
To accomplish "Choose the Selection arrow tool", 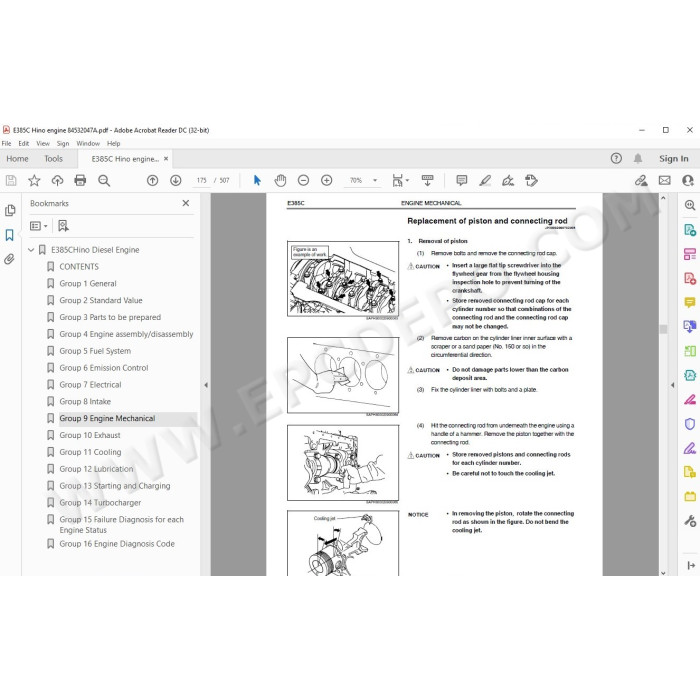I will tap(257, 180).
